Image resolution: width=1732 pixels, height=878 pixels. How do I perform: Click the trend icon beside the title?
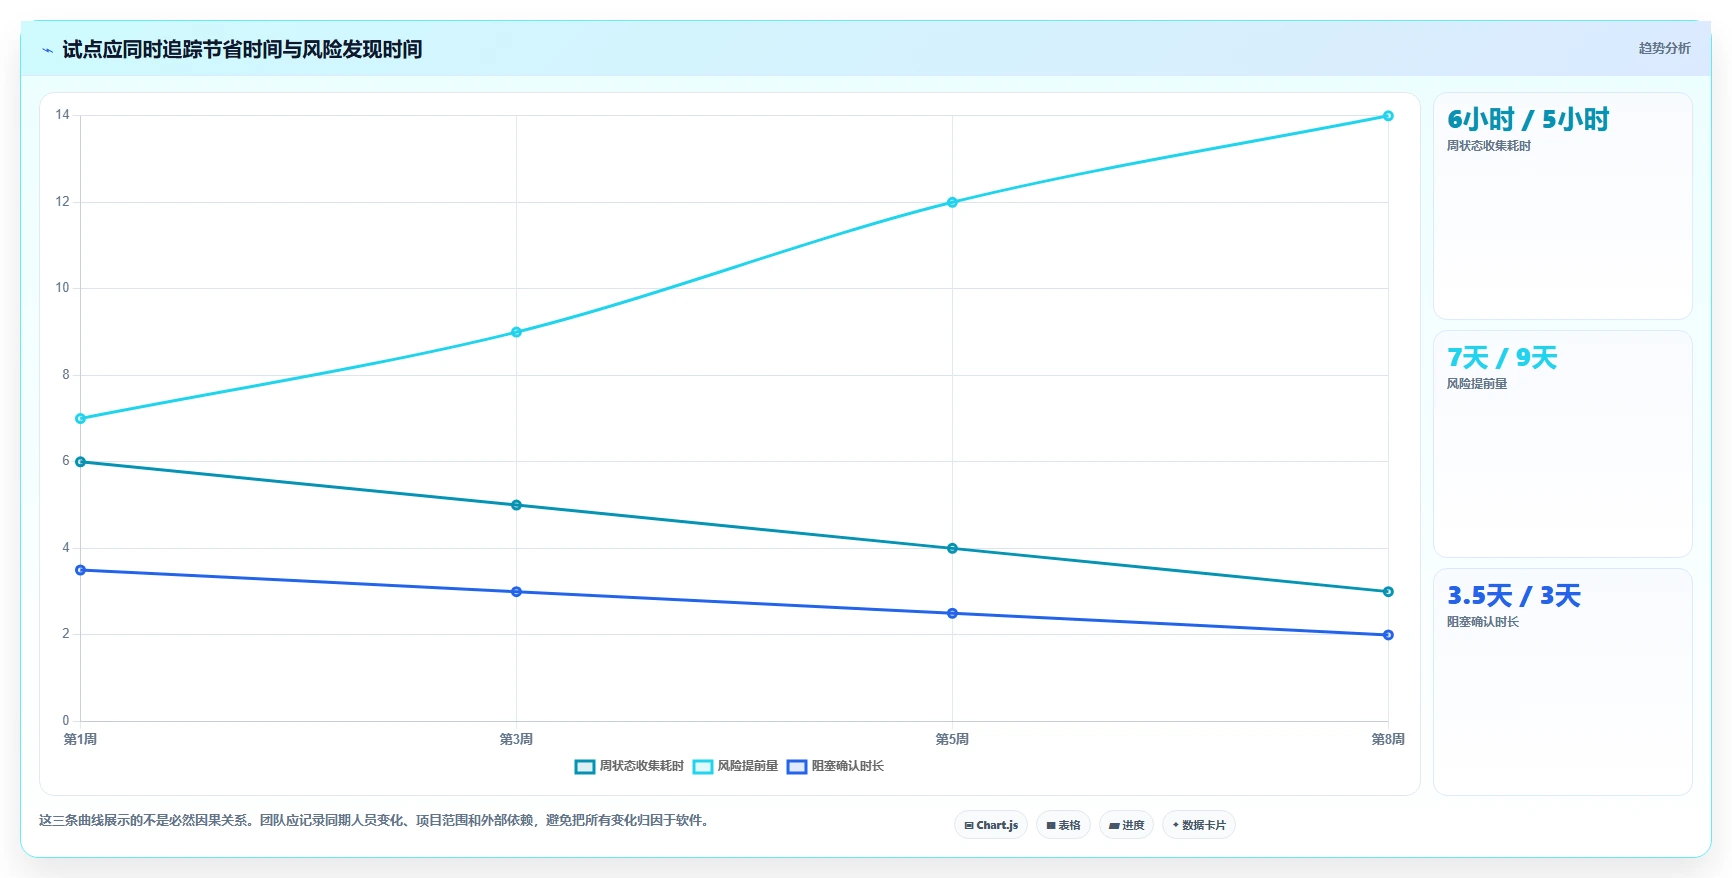[47, 50]
